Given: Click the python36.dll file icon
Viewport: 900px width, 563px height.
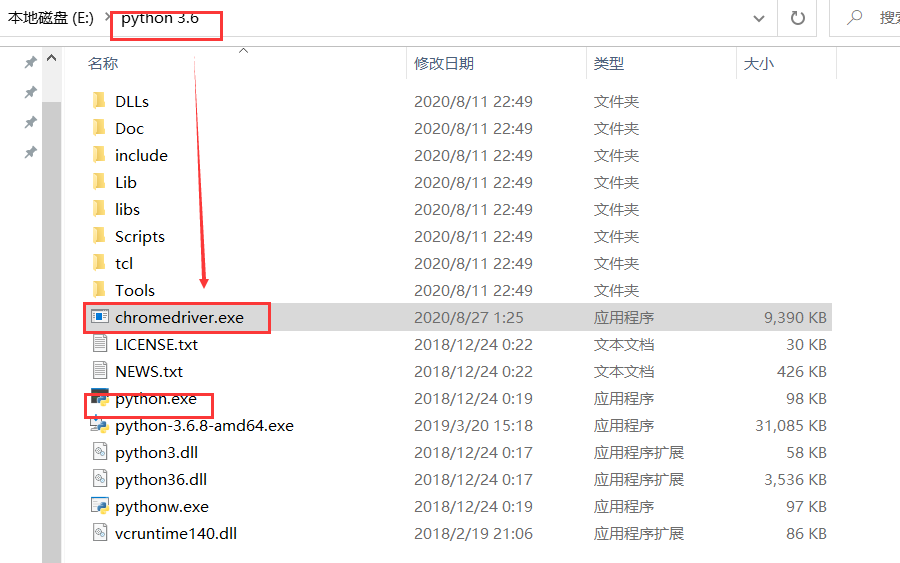Looking at the screenshot, I should (100, 479).
